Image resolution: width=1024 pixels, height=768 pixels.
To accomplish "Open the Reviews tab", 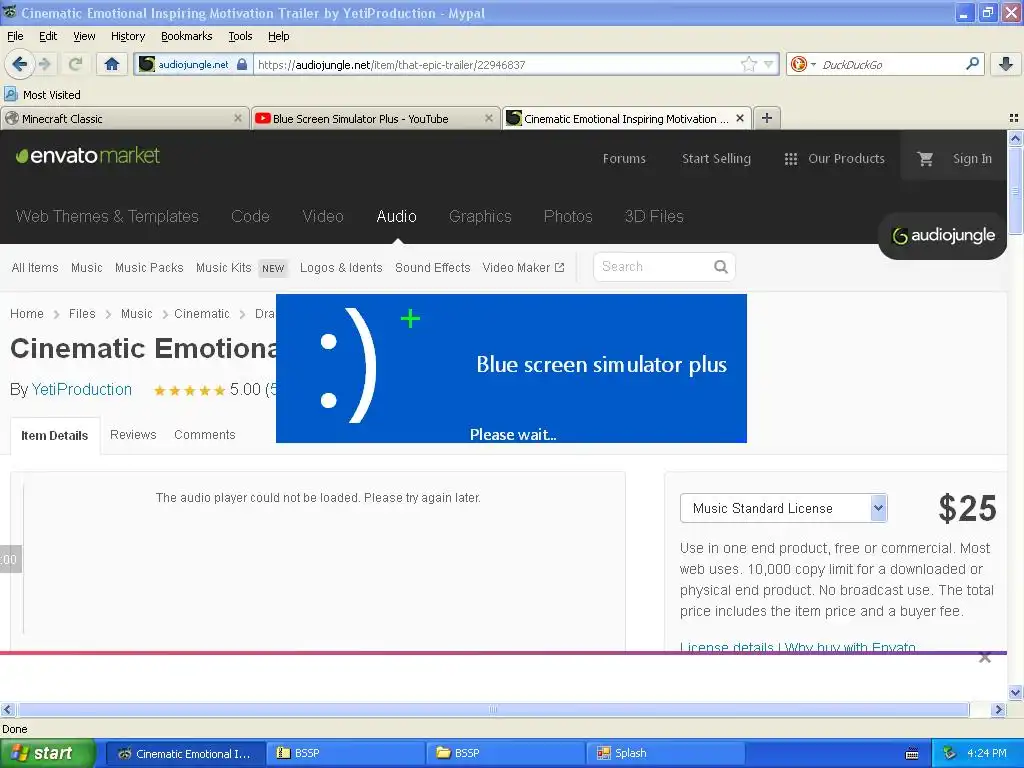I will pos(133,435).
